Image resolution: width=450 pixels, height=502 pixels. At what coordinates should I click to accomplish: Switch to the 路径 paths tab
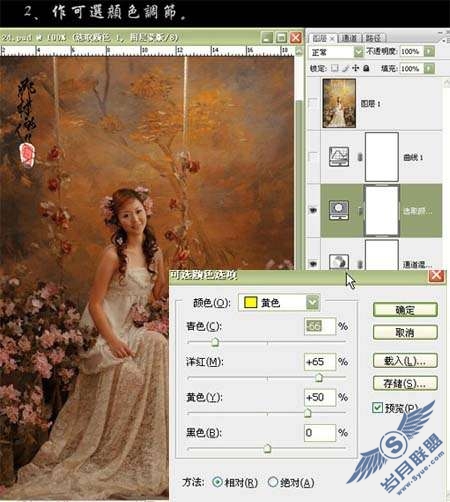(x=374, y=38)
